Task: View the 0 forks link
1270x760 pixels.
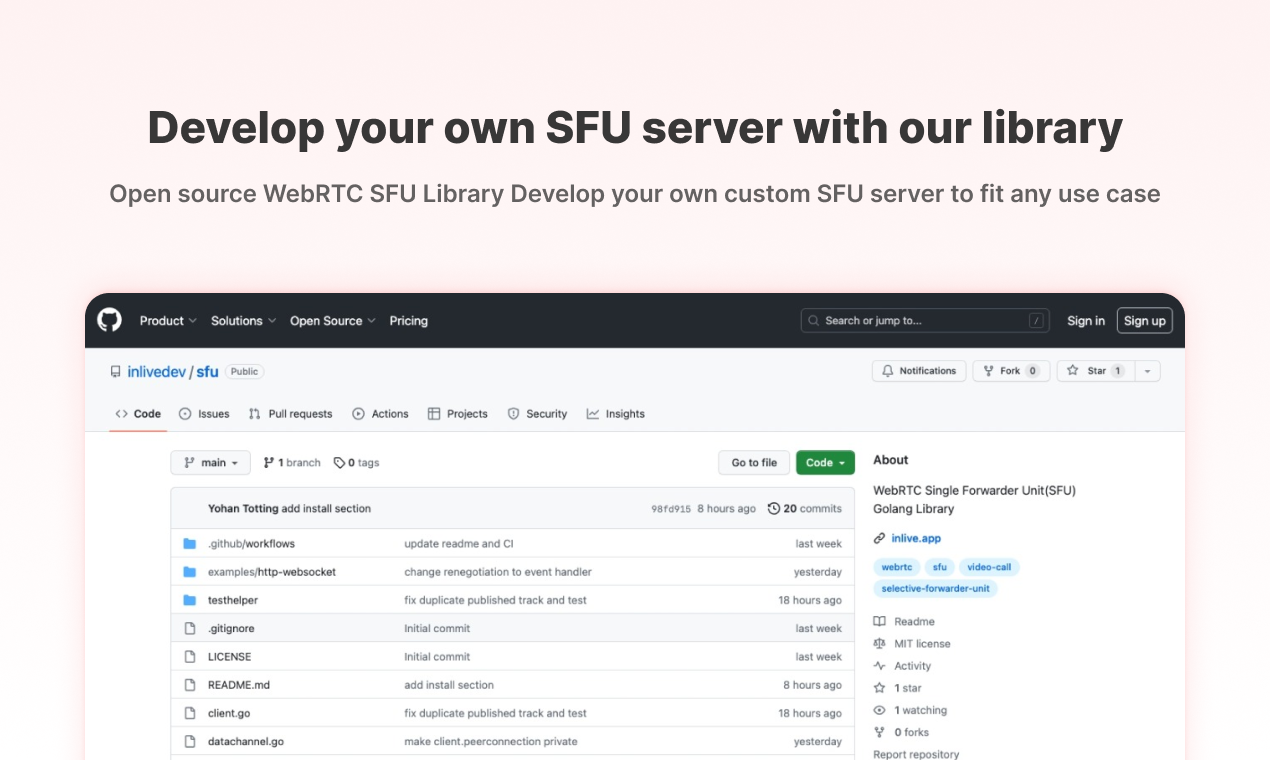Action: pyautogui.click(x=901, y=732)
